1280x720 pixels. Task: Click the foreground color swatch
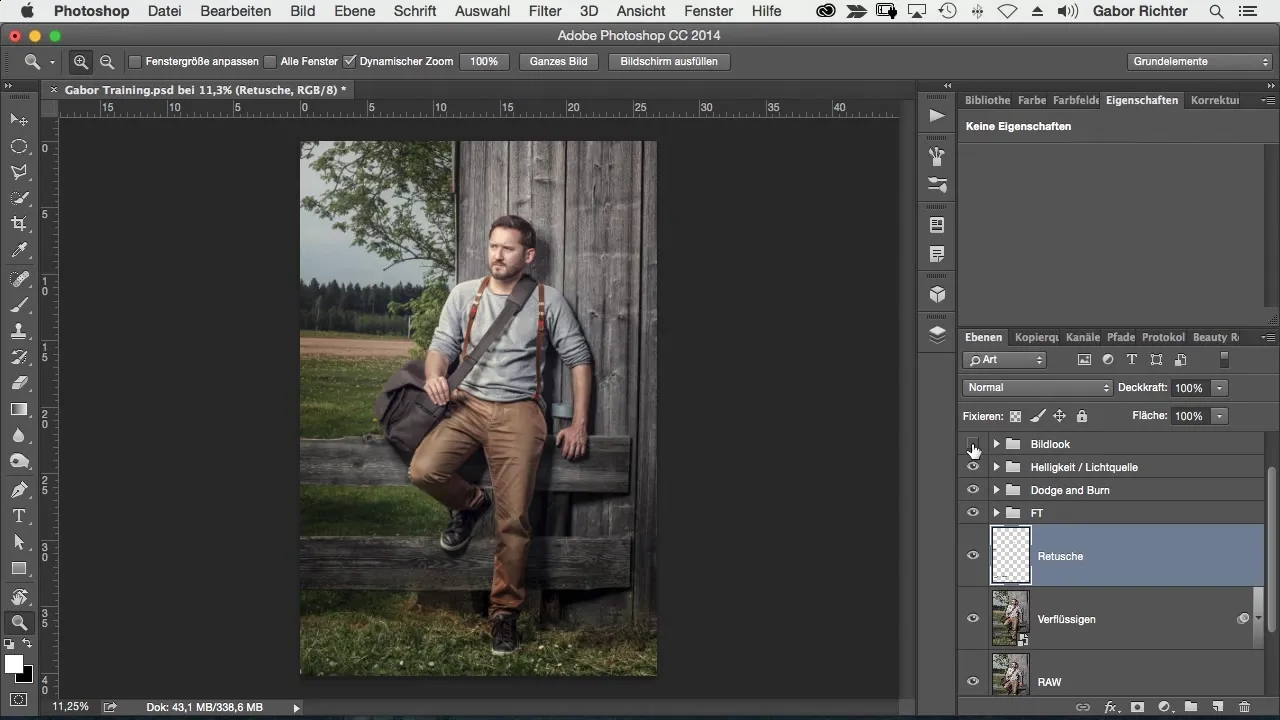pos(13,664)
